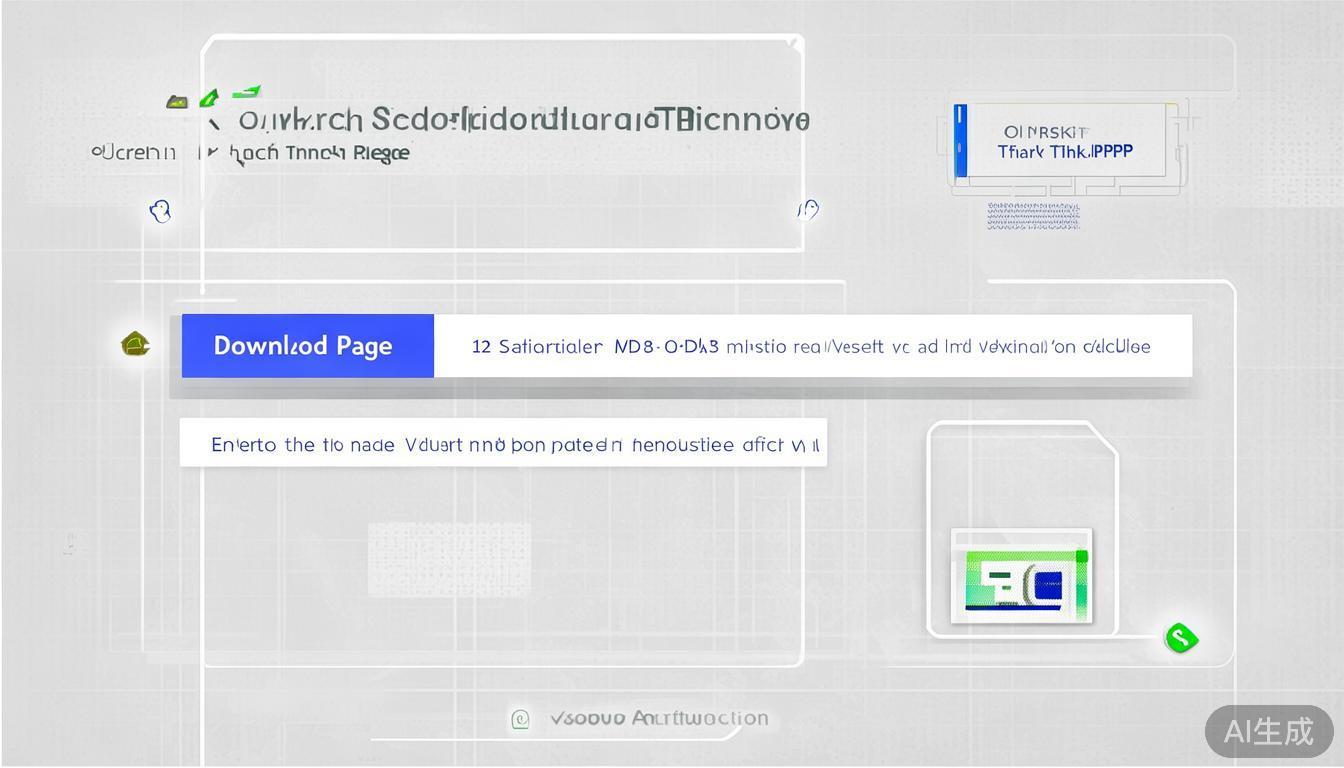
Task: Click the blue strip on the top-right card
Action: click(x=960, y=140)
